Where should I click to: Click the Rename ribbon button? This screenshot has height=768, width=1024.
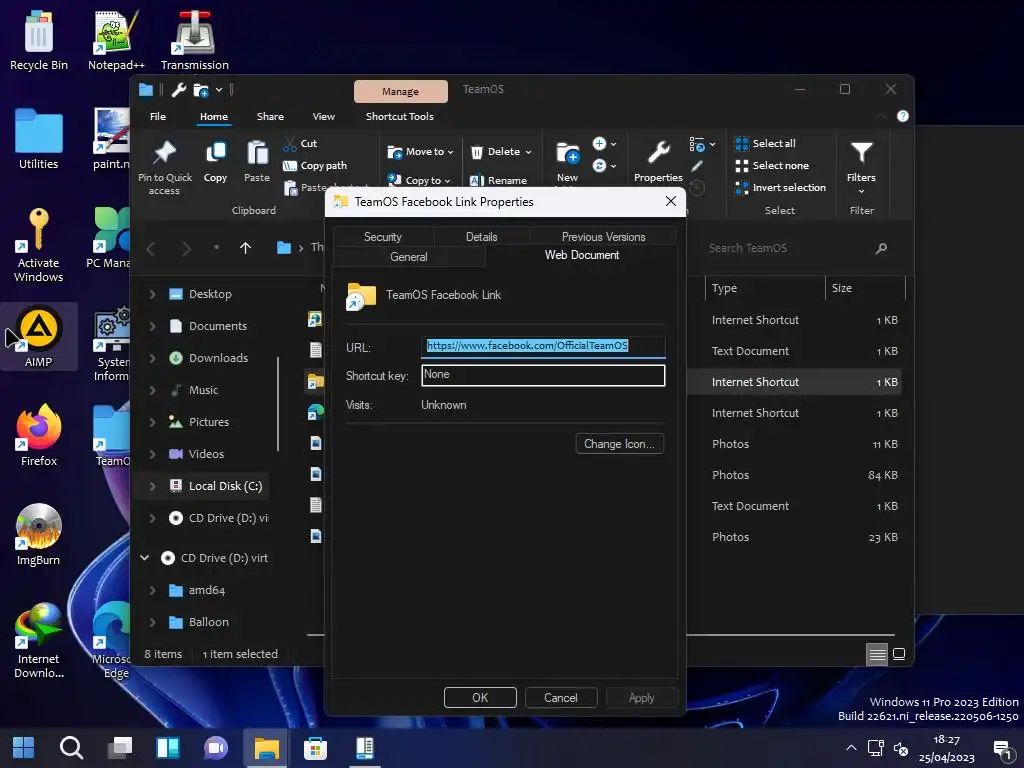(498, 180)
